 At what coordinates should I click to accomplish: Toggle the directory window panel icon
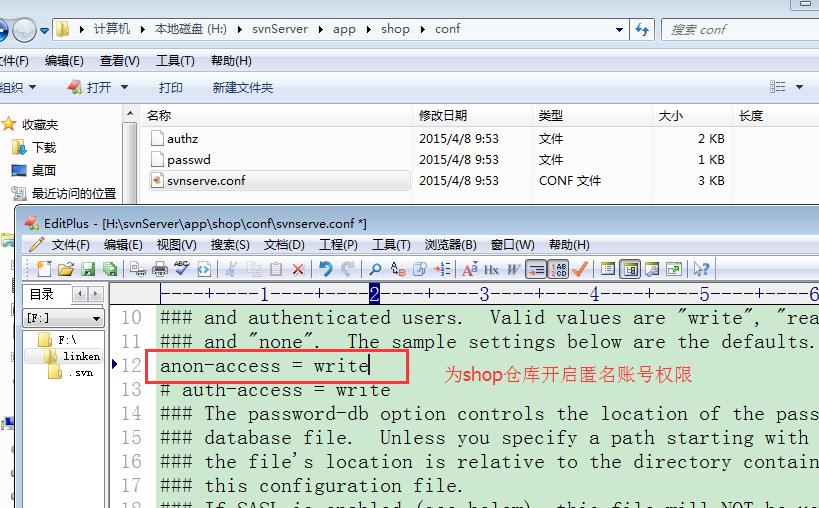pyautogui.click(x=630, y=269)
